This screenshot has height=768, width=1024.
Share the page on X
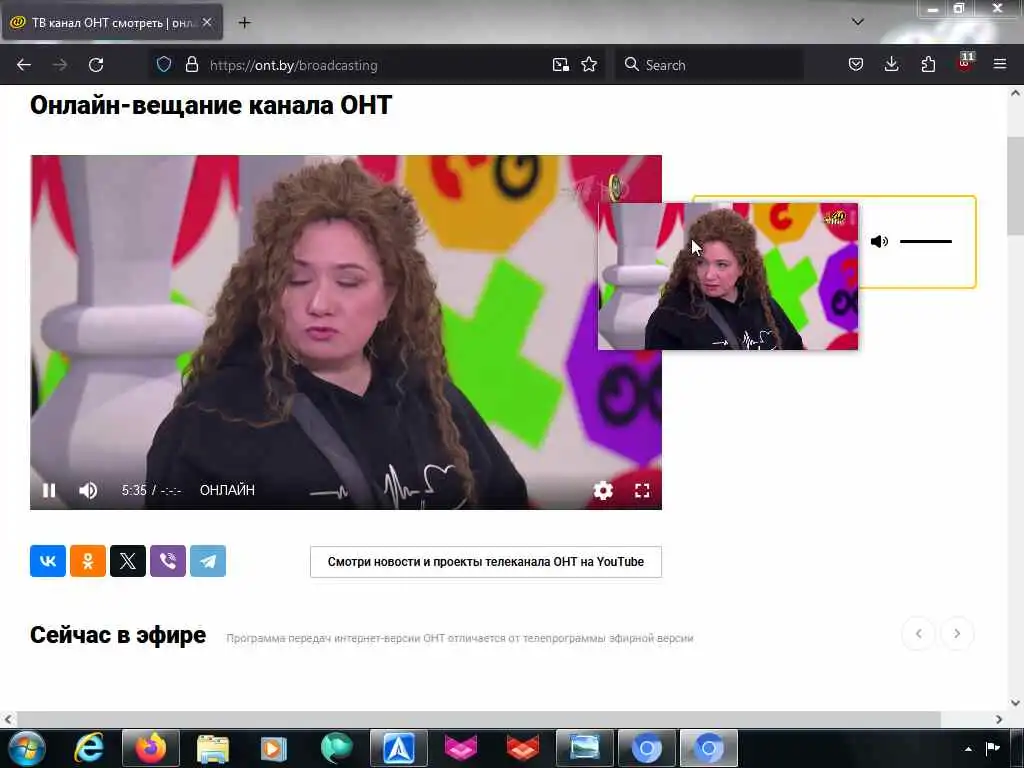128,561
